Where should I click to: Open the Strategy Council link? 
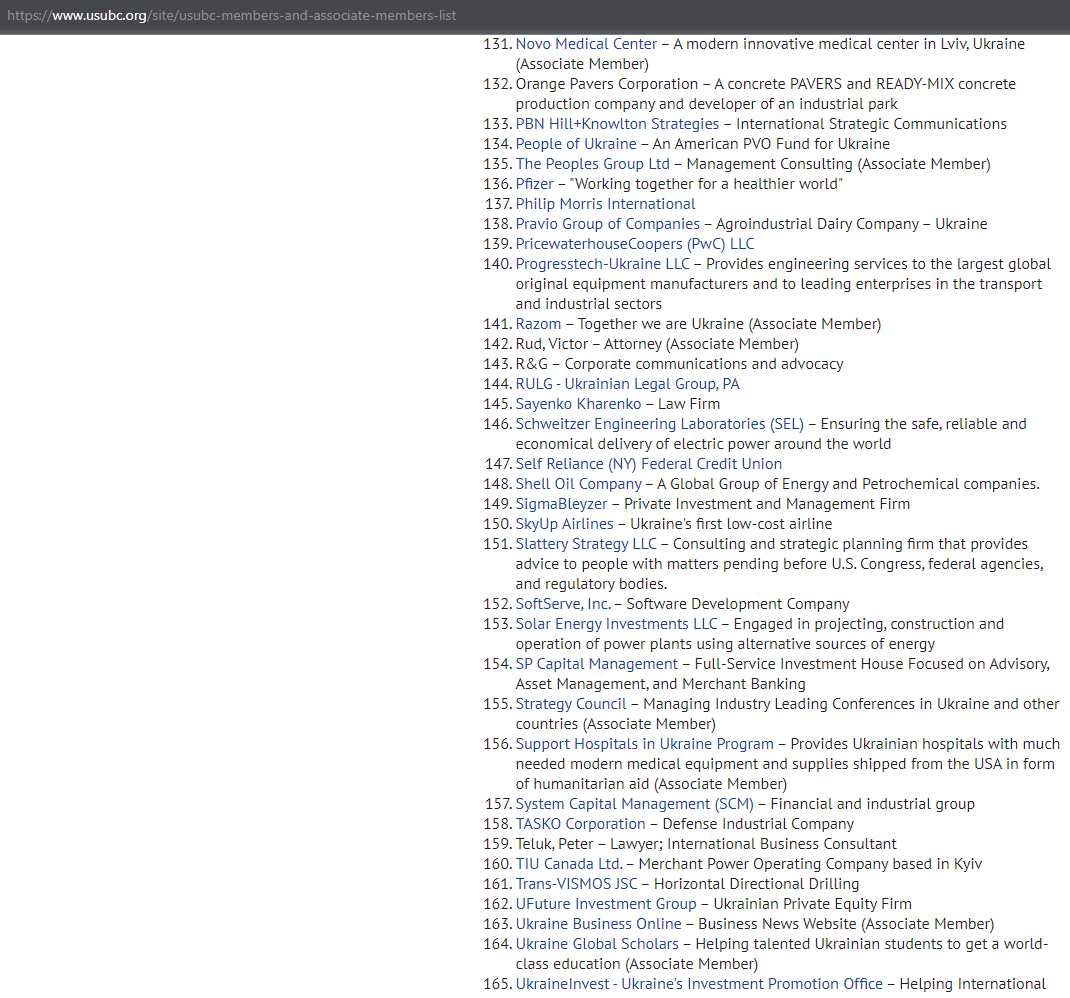(571, 704)
